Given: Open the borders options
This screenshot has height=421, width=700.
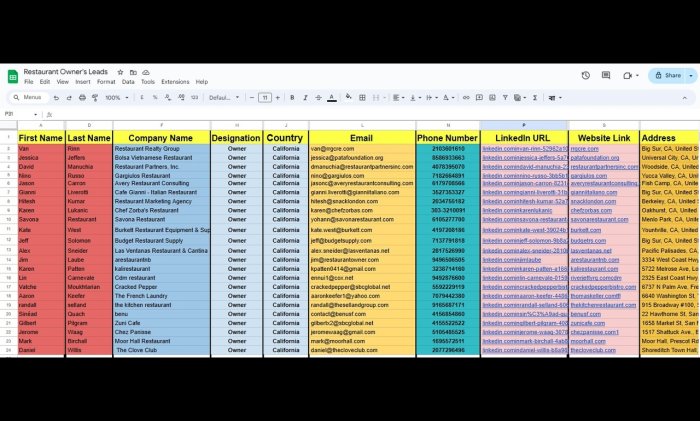Looking at the screenshot, I should [362, 97].
